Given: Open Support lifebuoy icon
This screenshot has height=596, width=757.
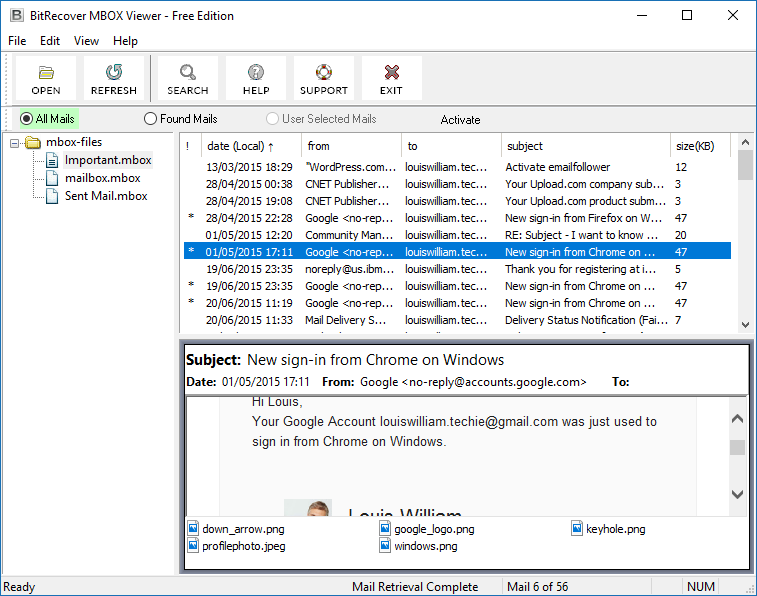Looking at the screenshot, I should [x=324, y=78].
